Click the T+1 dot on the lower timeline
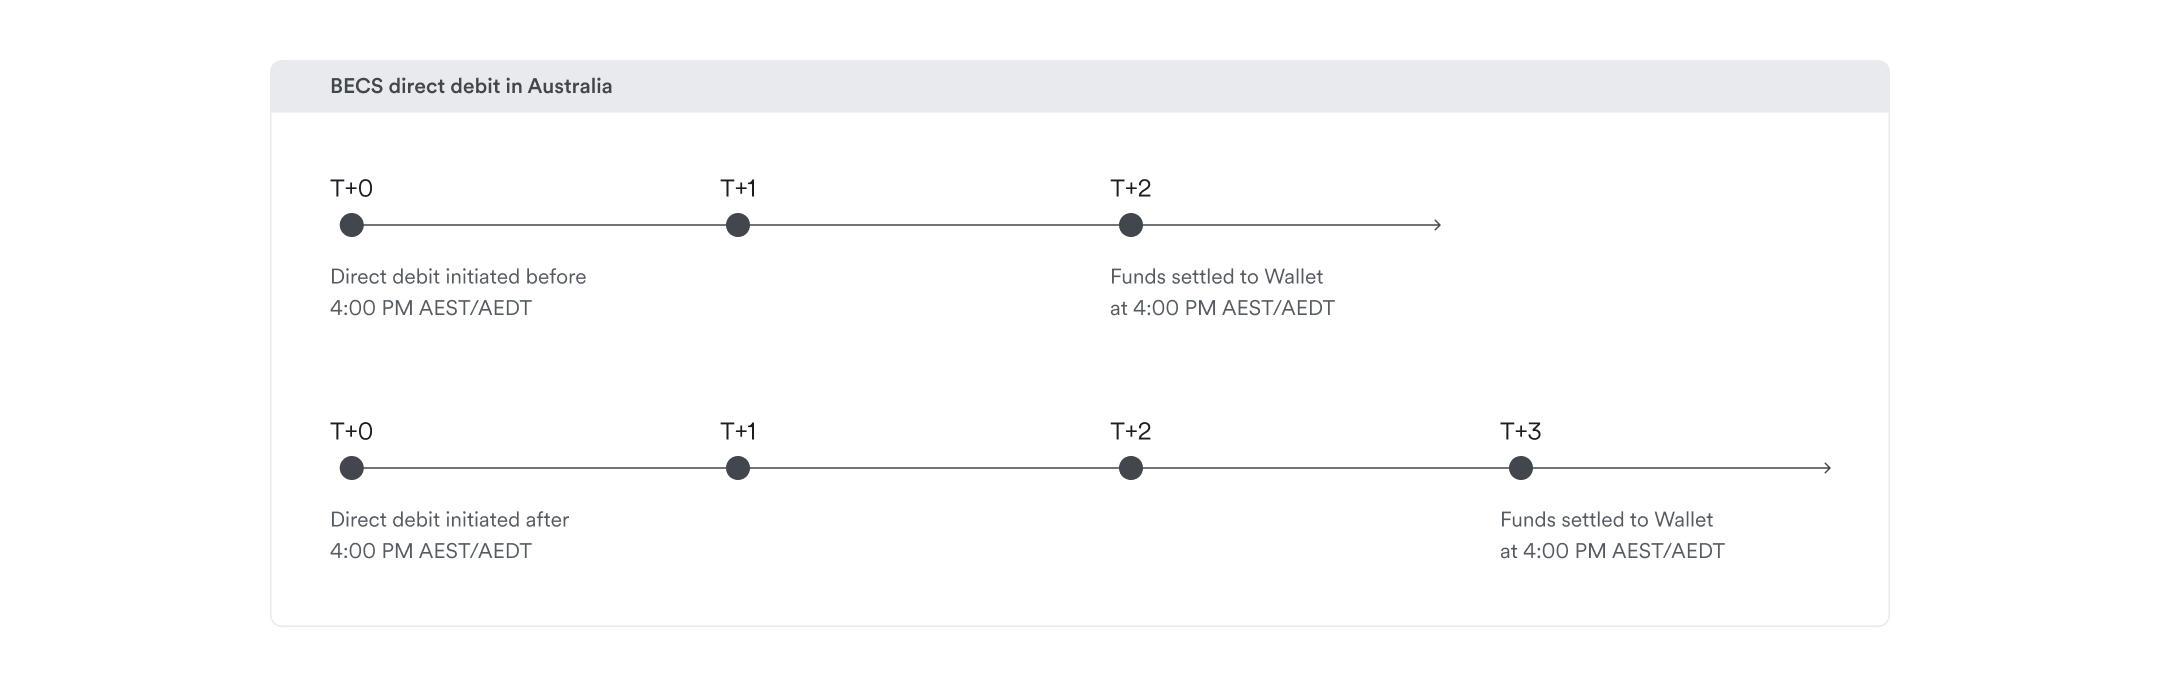2160x687 pixels. [x=738, y=468]
